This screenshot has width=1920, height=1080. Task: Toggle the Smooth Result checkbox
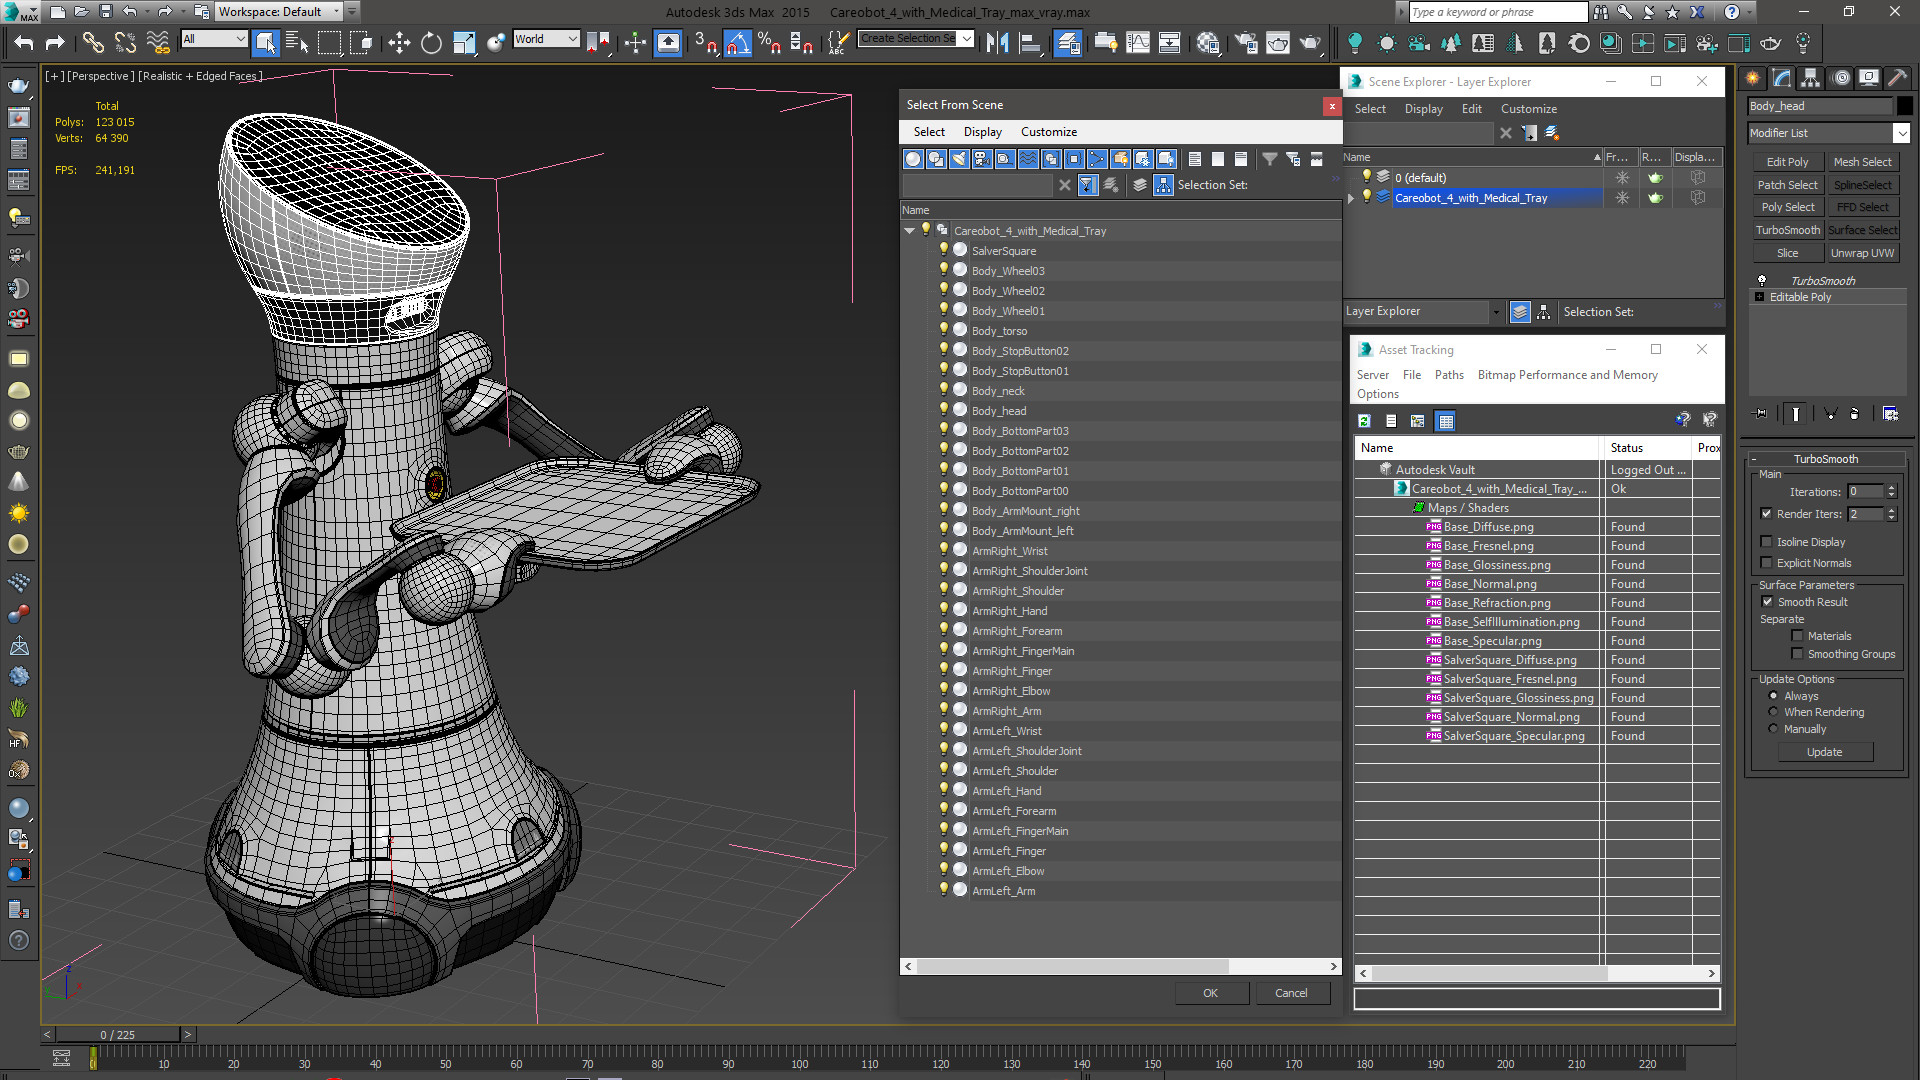point(1768,602)
